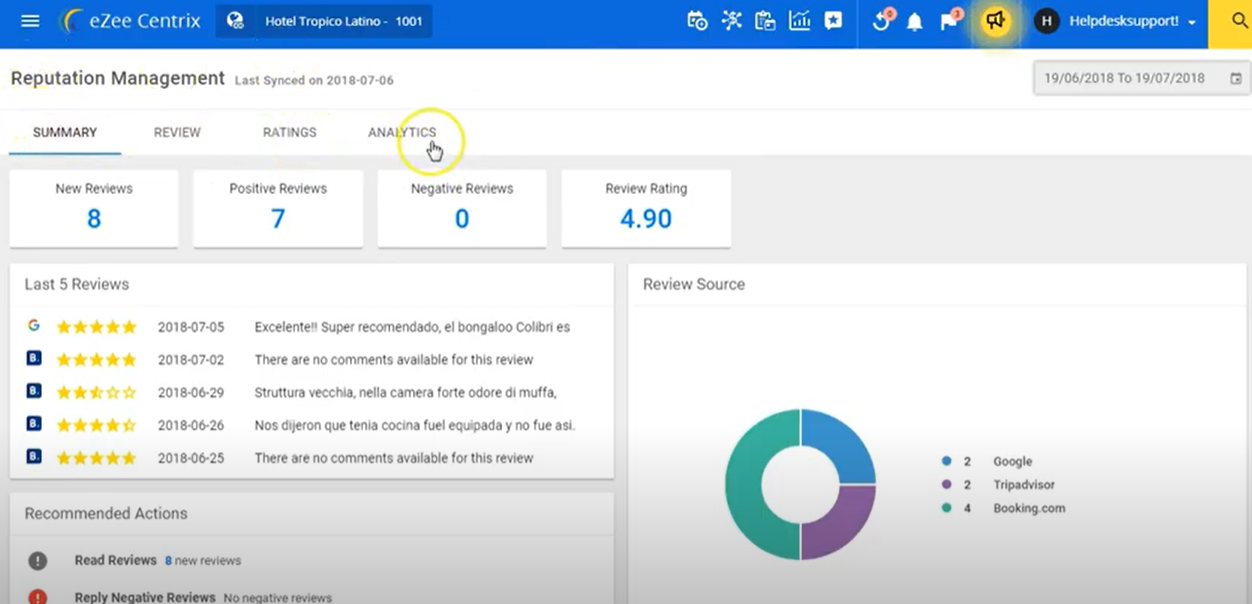
Task: Click the Tripadvisor legend label
Action: (x=1024, y=484)
